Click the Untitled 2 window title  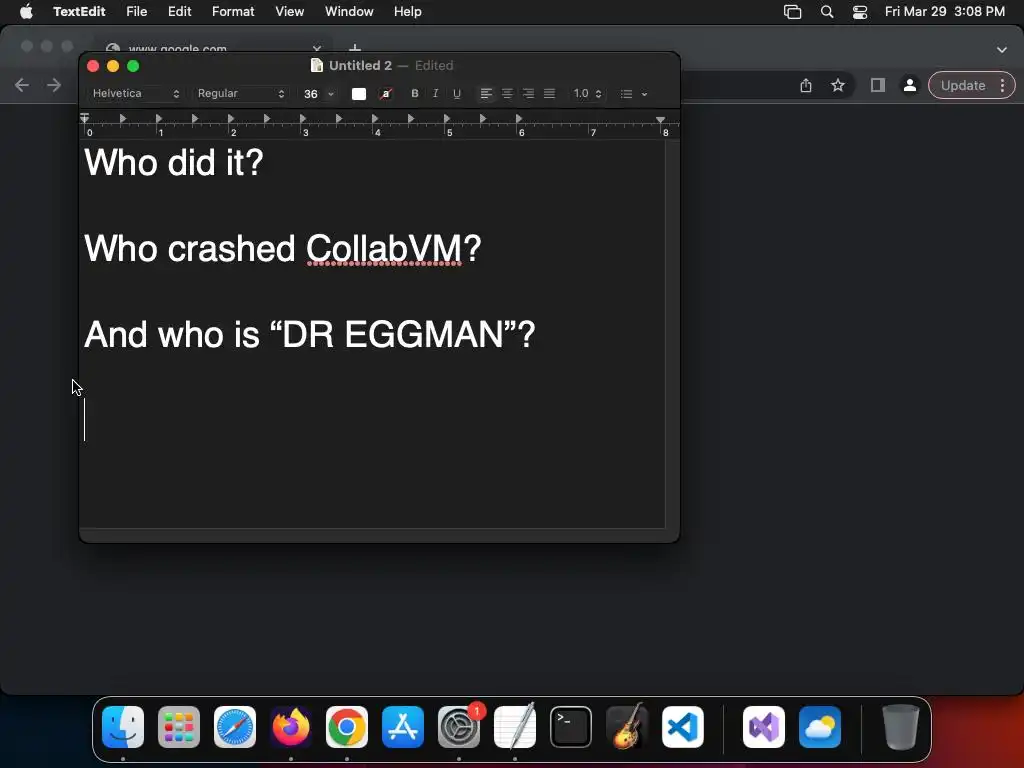pos(360,65)
